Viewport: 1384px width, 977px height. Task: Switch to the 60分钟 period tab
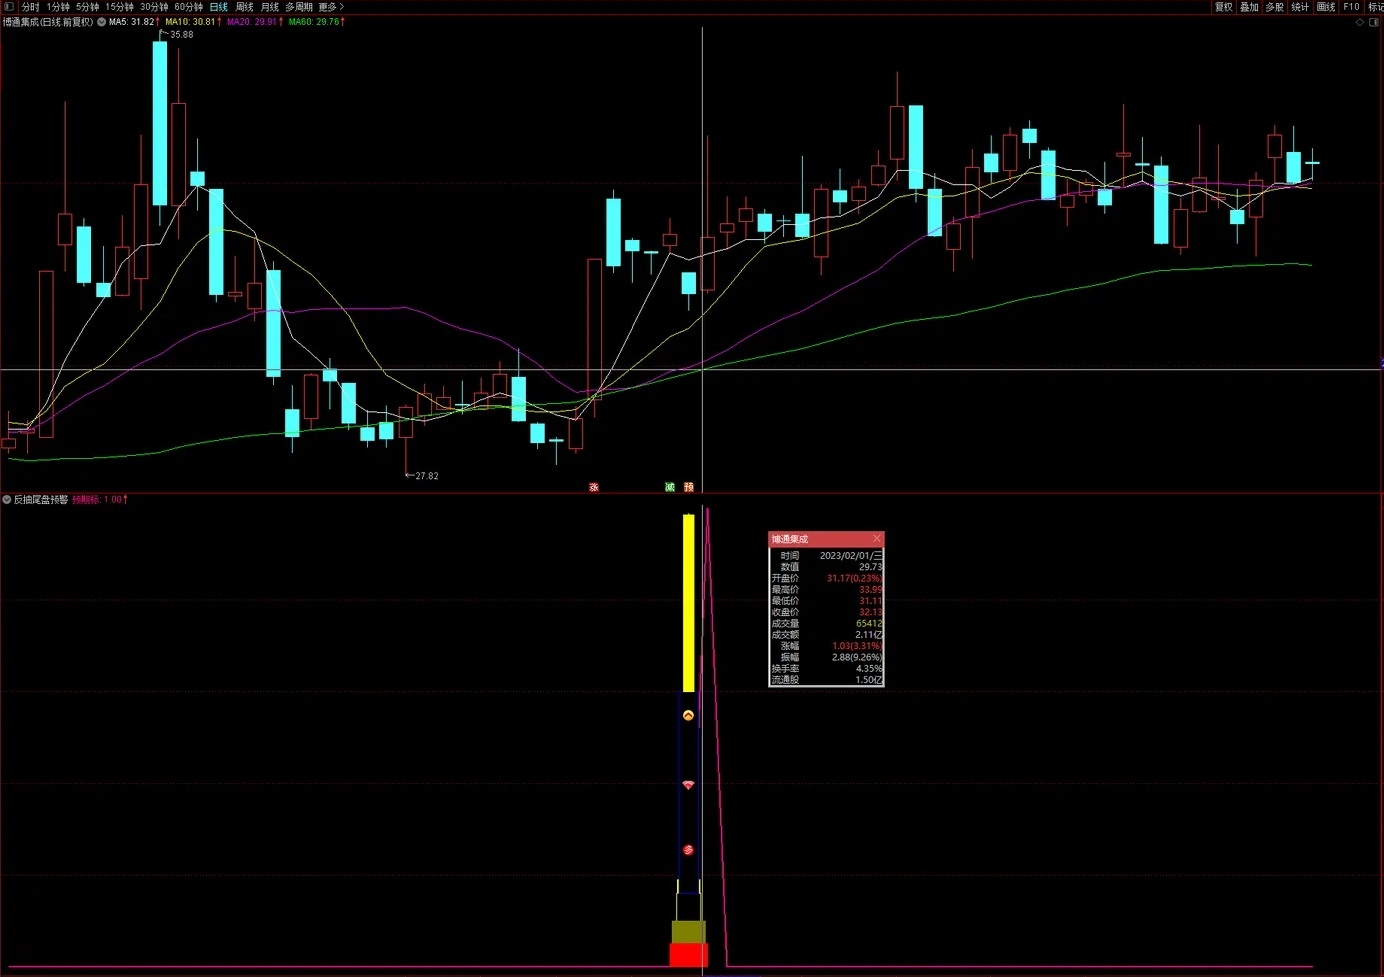click(x=188, y=7)
